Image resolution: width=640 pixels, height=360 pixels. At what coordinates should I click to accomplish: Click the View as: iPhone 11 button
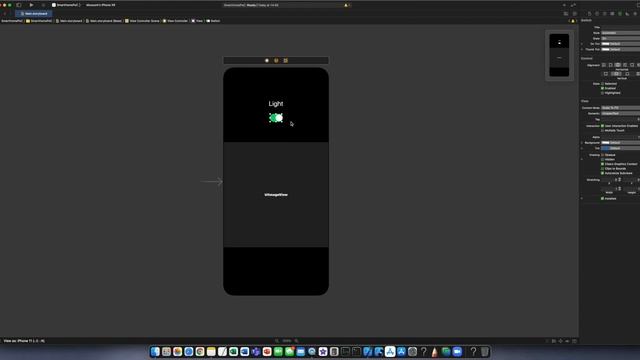click(24, 341)
